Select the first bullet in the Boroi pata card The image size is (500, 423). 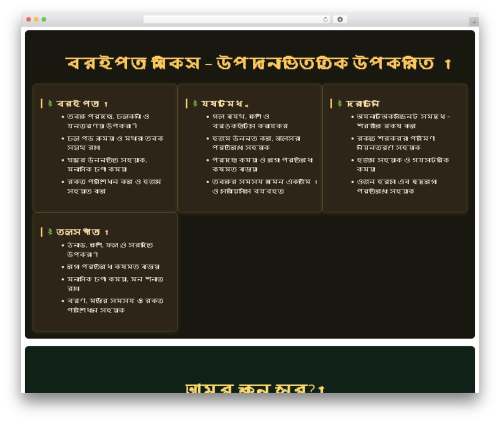click(x=108, y=121)
